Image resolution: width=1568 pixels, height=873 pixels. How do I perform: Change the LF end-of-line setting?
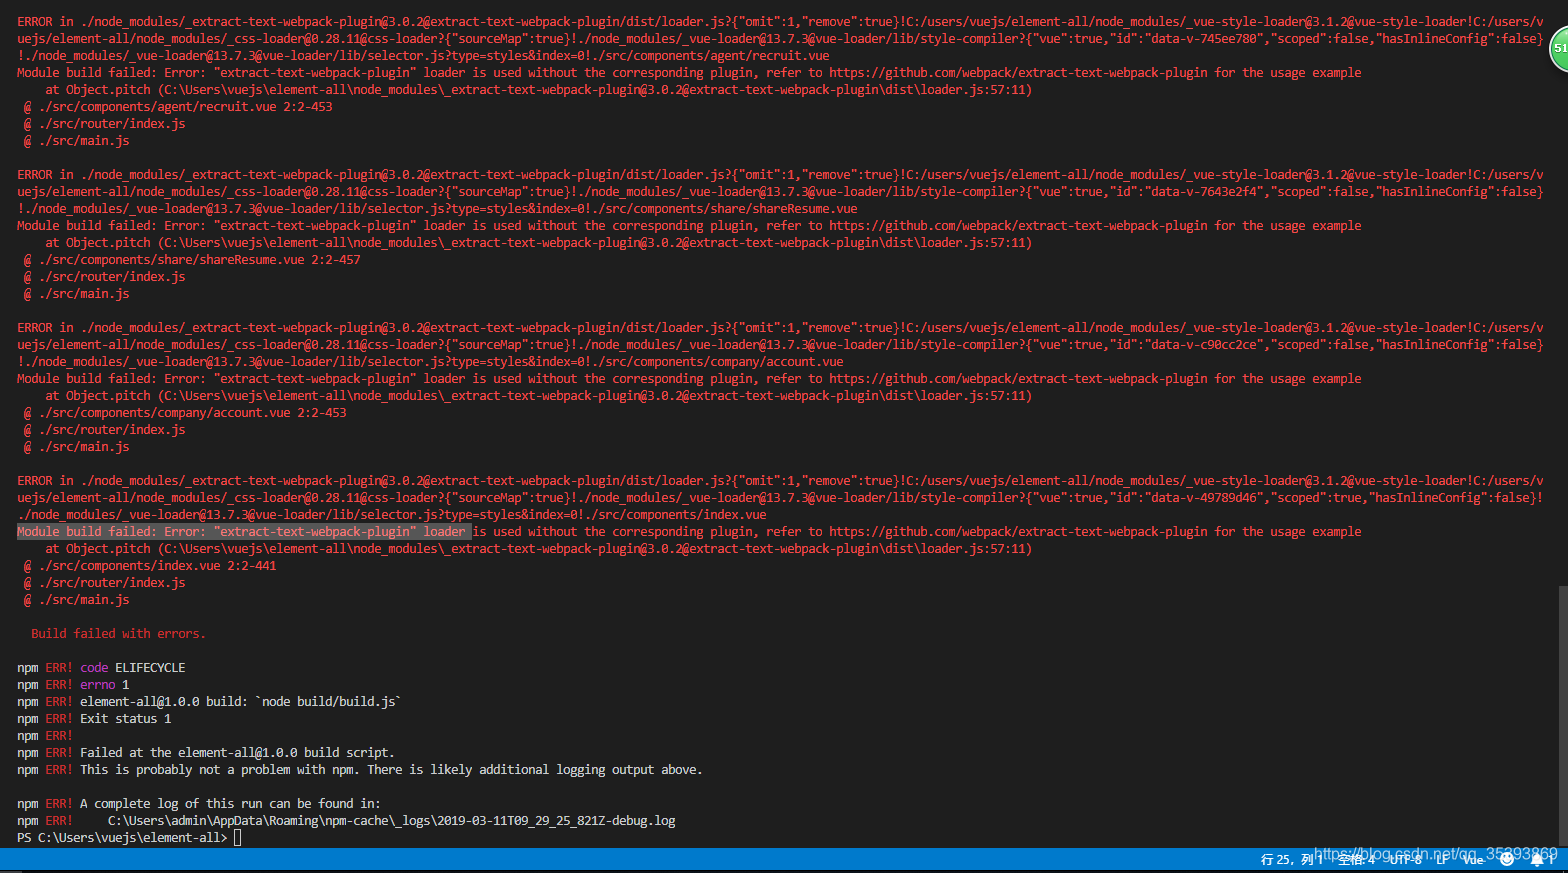1443,859
